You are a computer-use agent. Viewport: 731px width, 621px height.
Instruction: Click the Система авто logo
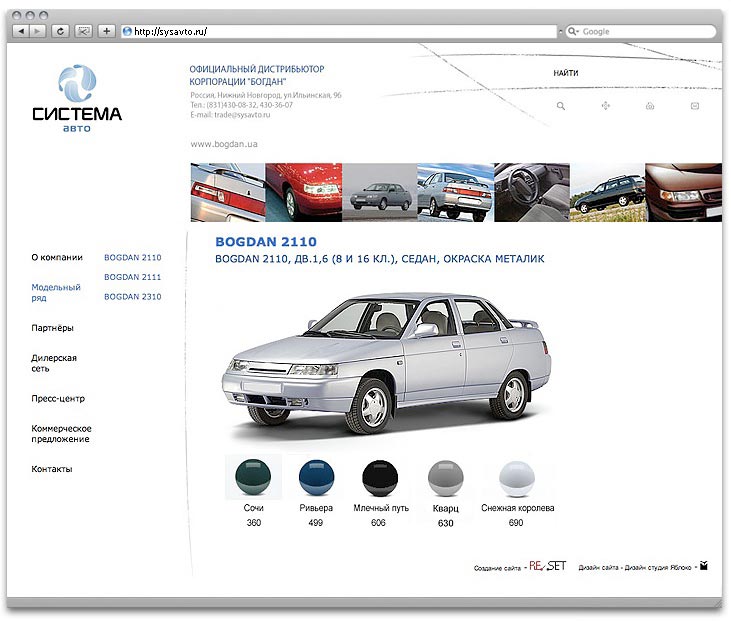77,98
